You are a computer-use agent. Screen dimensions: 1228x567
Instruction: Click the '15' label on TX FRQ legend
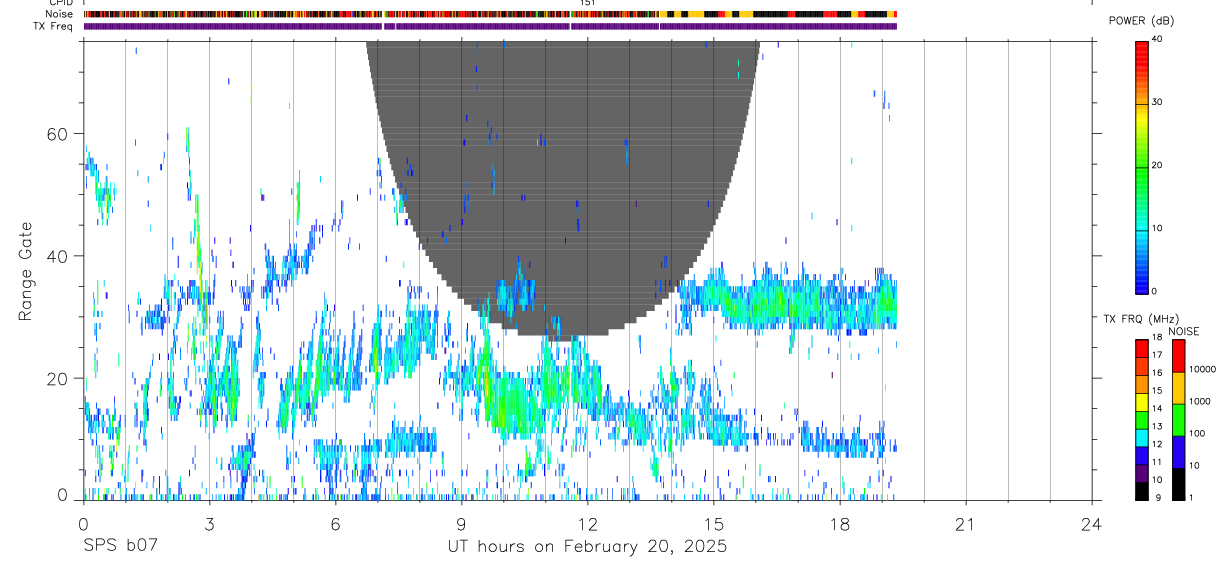[x=1157, y=391]
